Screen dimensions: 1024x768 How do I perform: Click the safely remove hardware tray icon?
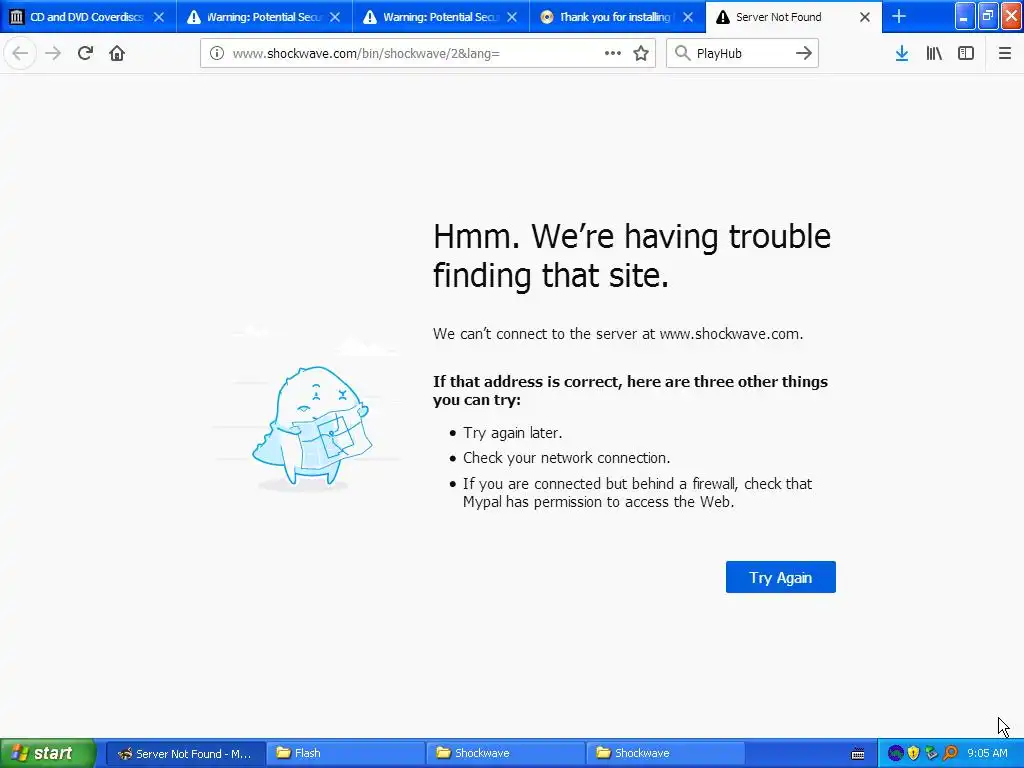pos(932,754)
